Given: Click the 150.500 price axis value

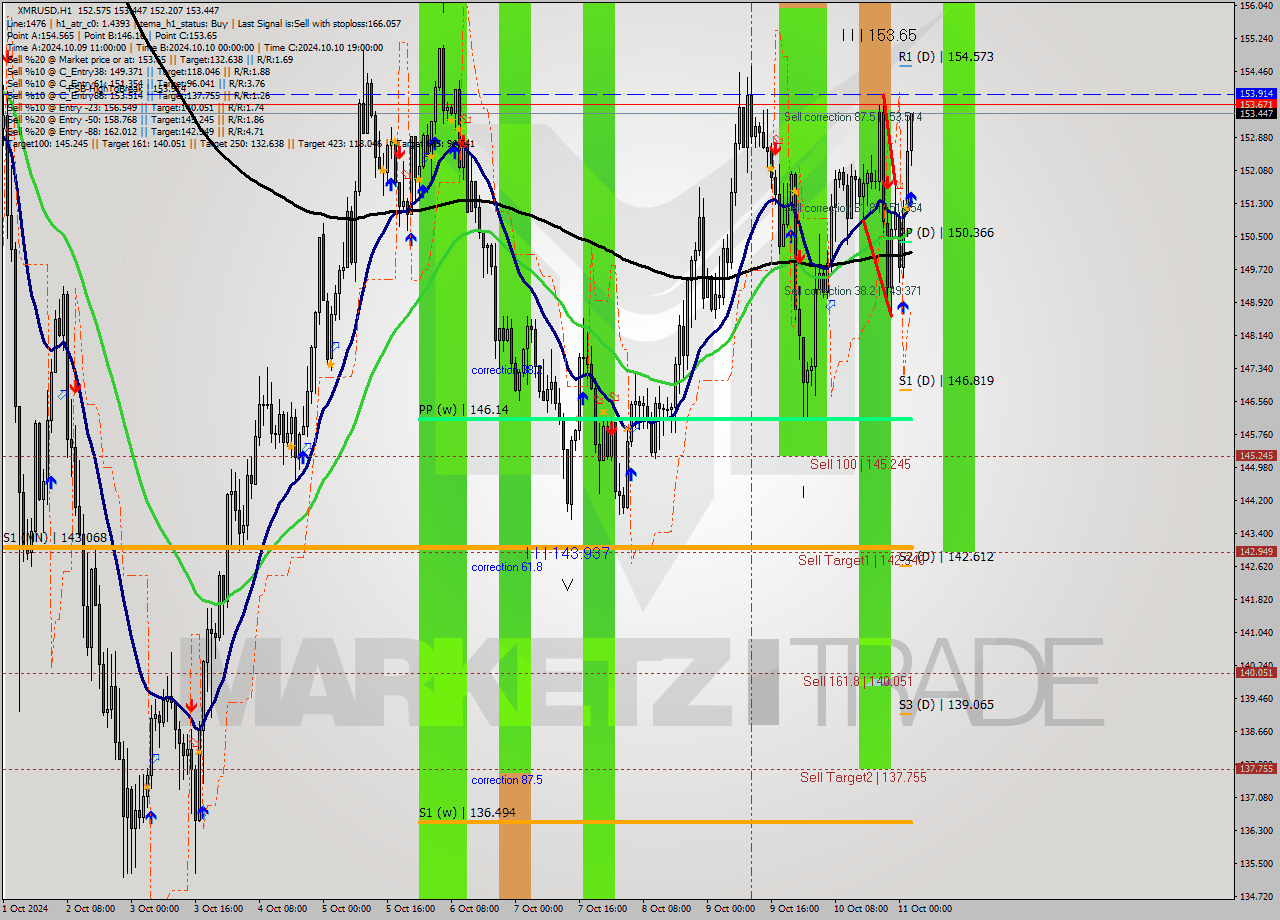Looking at the screenshot, I should (1256, 237).
